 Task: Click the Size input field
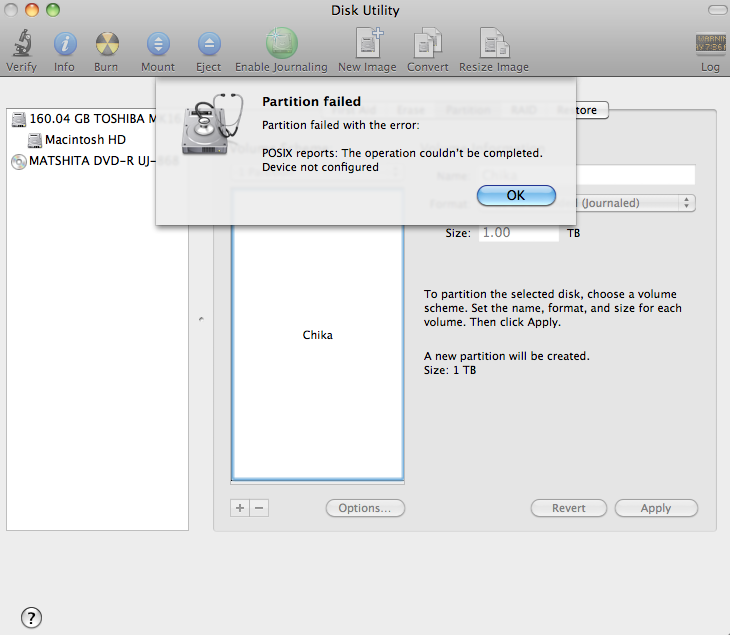[x=519, y=233]
